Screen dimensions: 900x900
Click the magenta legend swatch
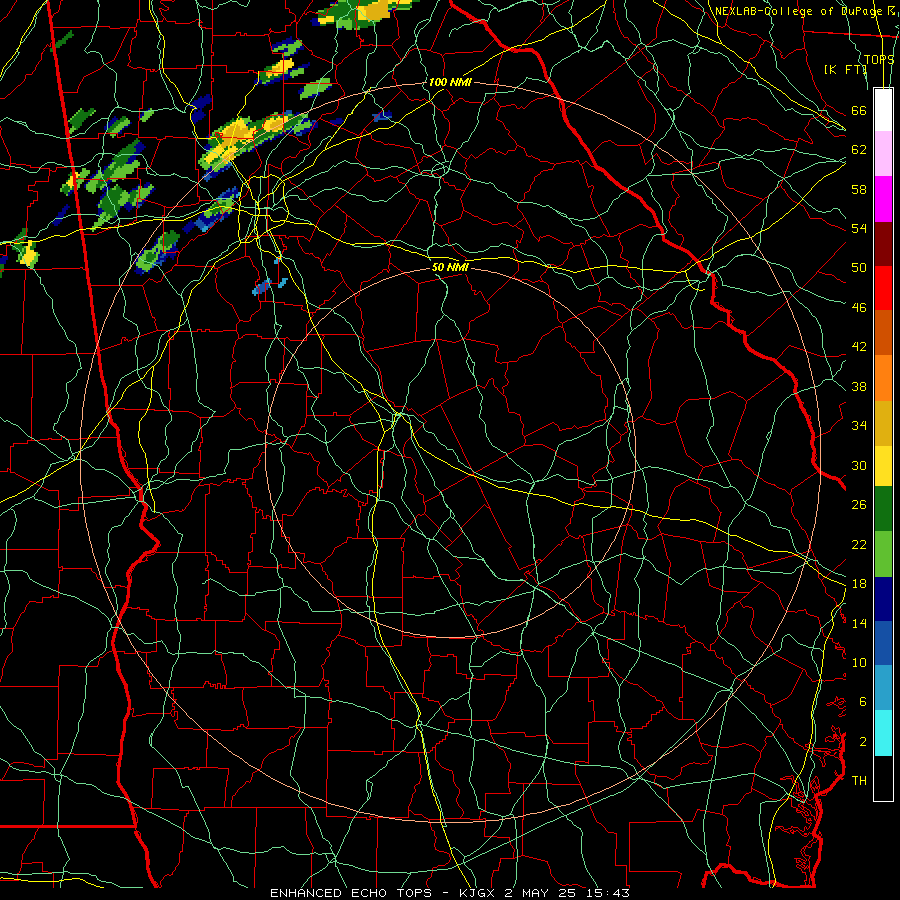[883, 199]
